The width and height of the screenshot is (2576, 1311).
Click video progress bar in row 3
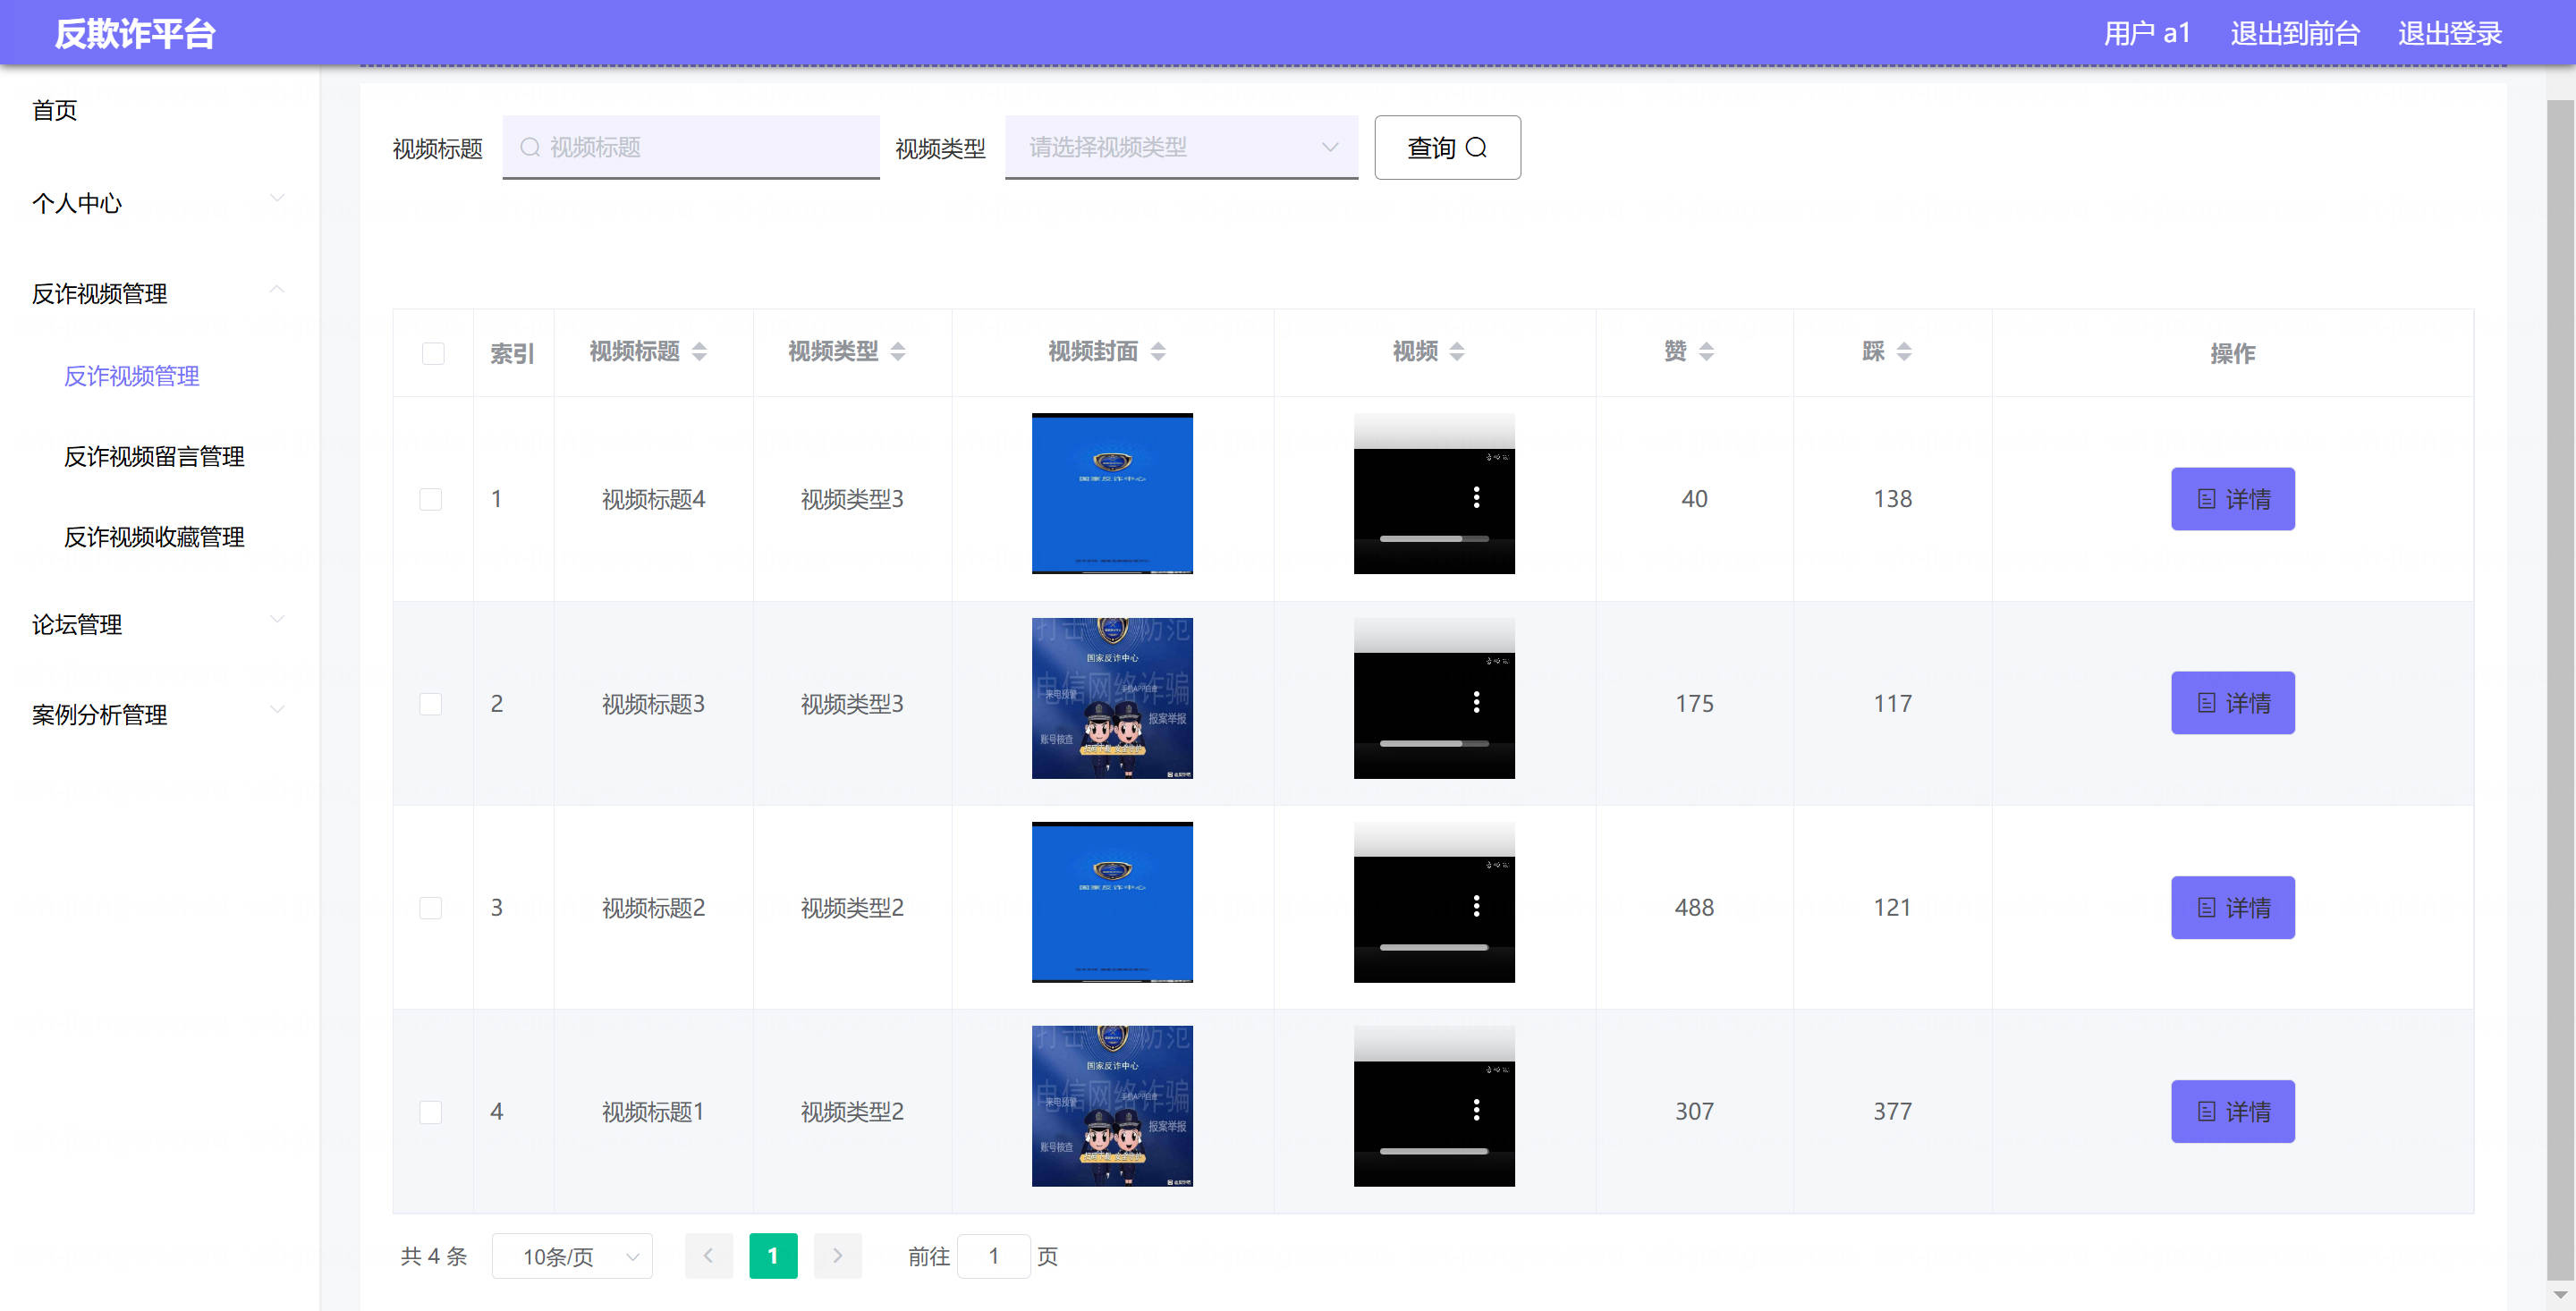(x=1433, y=947)
